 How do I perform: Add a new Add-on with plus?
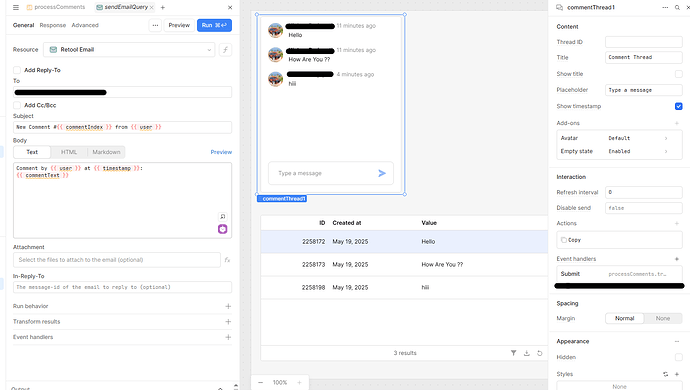(x=677, y=123)
